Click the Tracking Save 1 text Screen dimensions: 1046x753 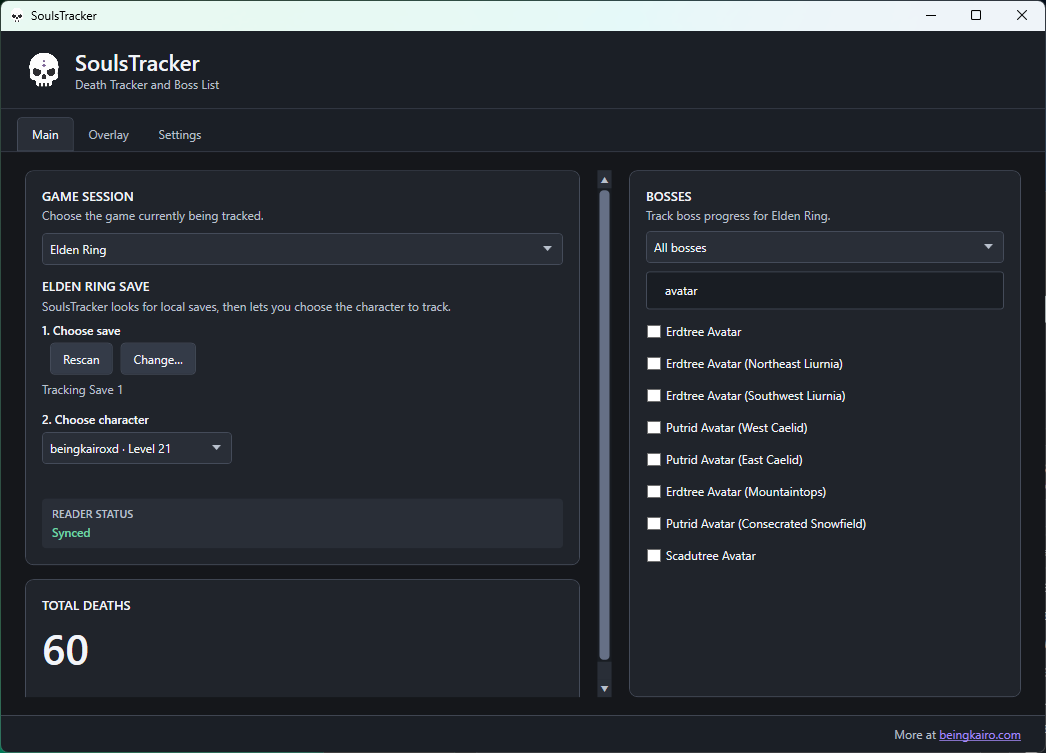(82, 390)
